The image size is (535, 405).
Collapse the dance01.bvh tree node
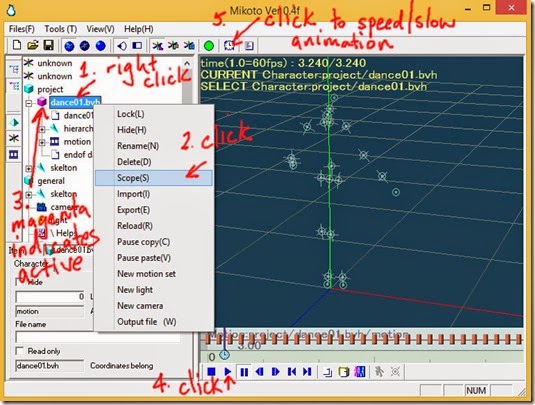pos(29,102)
